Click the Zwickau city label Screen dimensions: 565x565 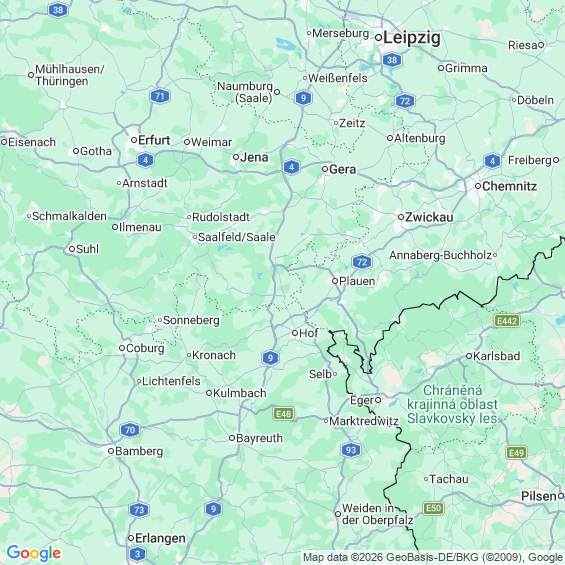(x=429, y=217)
